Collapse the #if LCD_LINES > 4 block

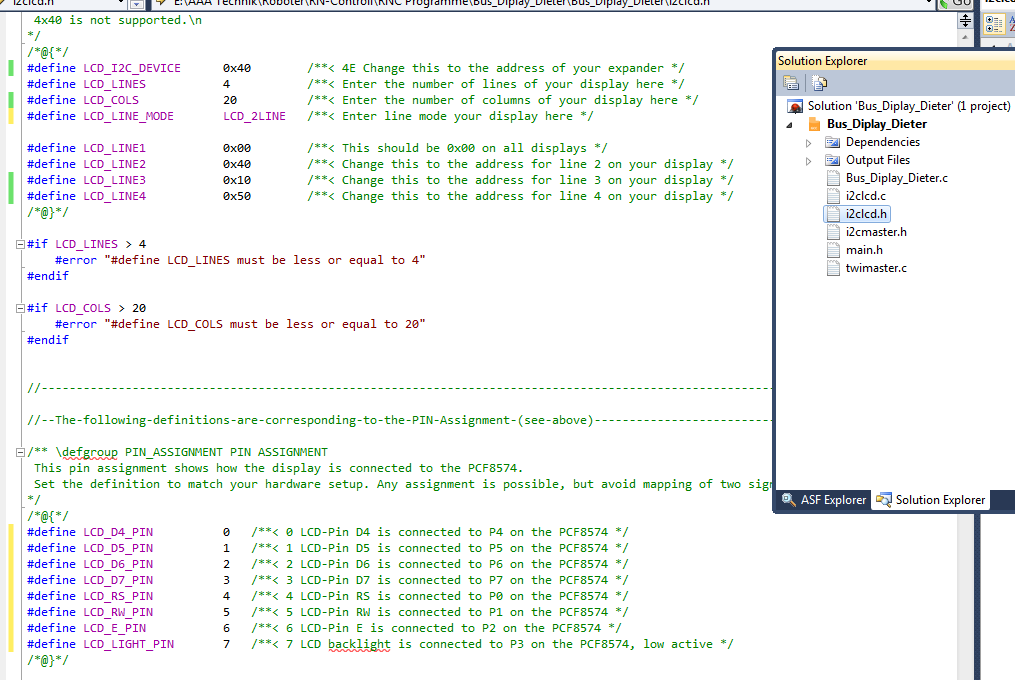coord(20,245)
